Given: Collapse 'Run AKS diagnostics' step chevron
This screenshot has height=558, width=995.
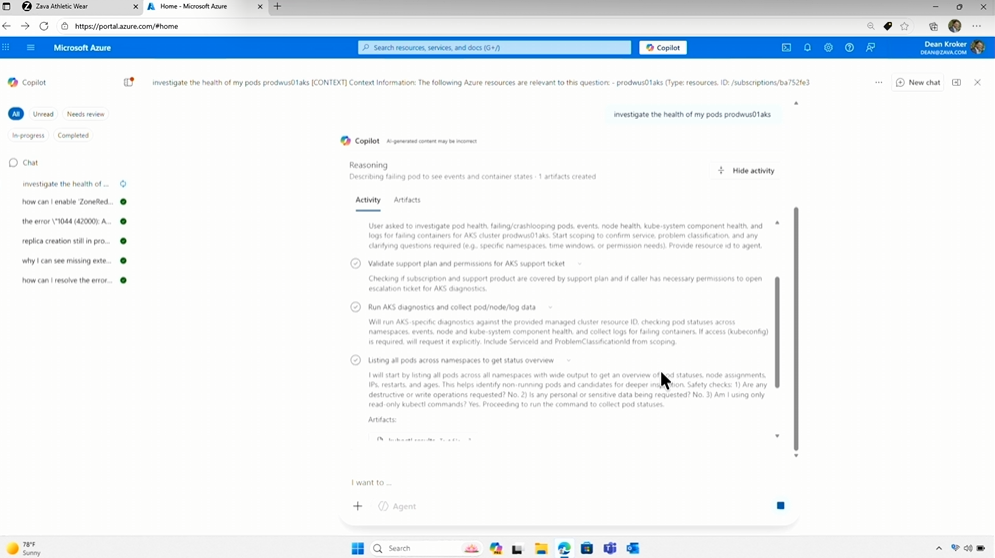Looking at the screenshot, I should coord(550,307).
